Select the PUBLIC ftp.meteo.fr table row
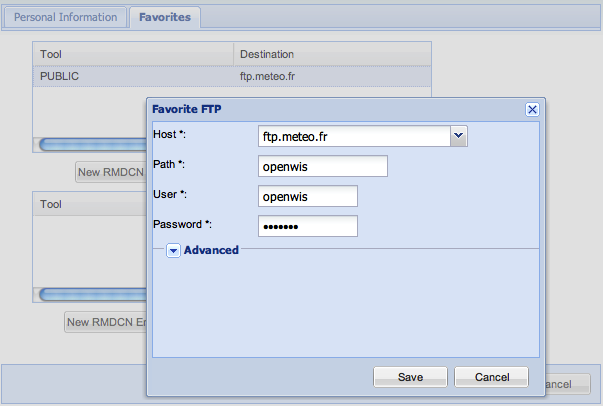 click(x=232, y=76)
